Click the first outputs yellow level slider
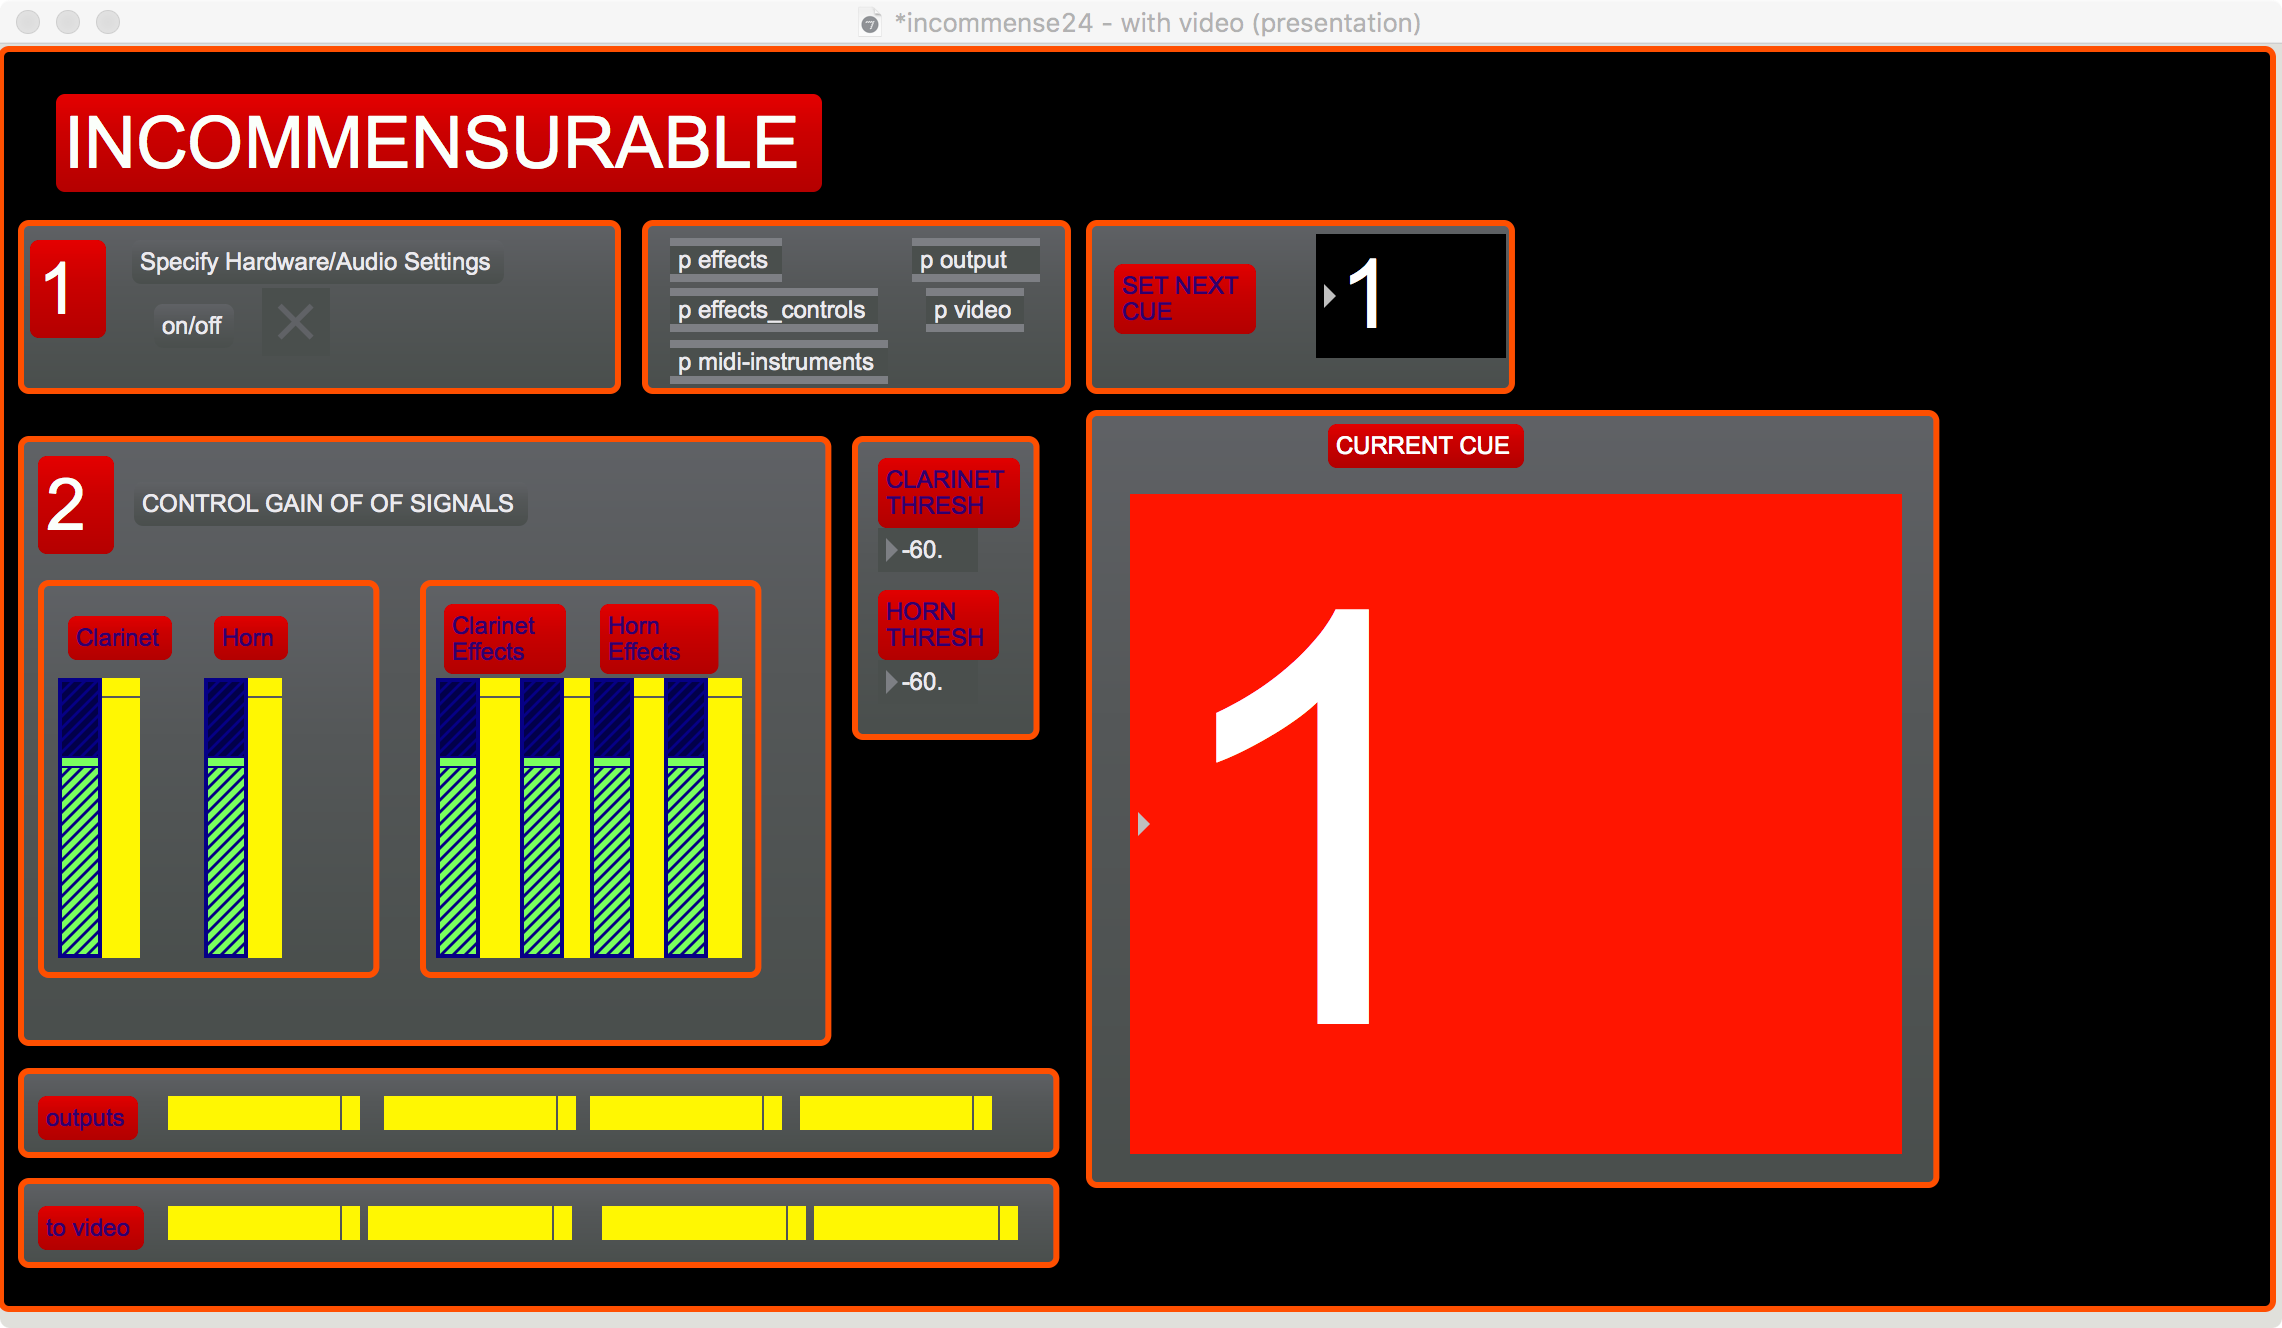This screenshot has height=1328, width=2282. click(x=263, y=1113)
